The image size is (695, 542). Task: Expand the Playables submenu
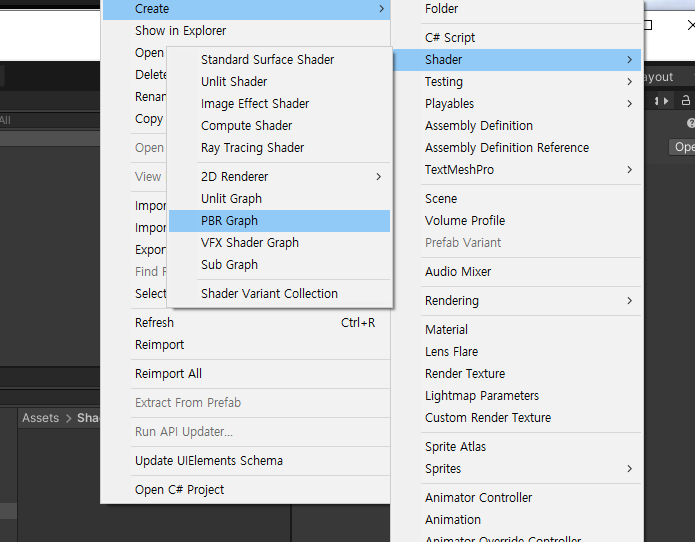(517, 104)
